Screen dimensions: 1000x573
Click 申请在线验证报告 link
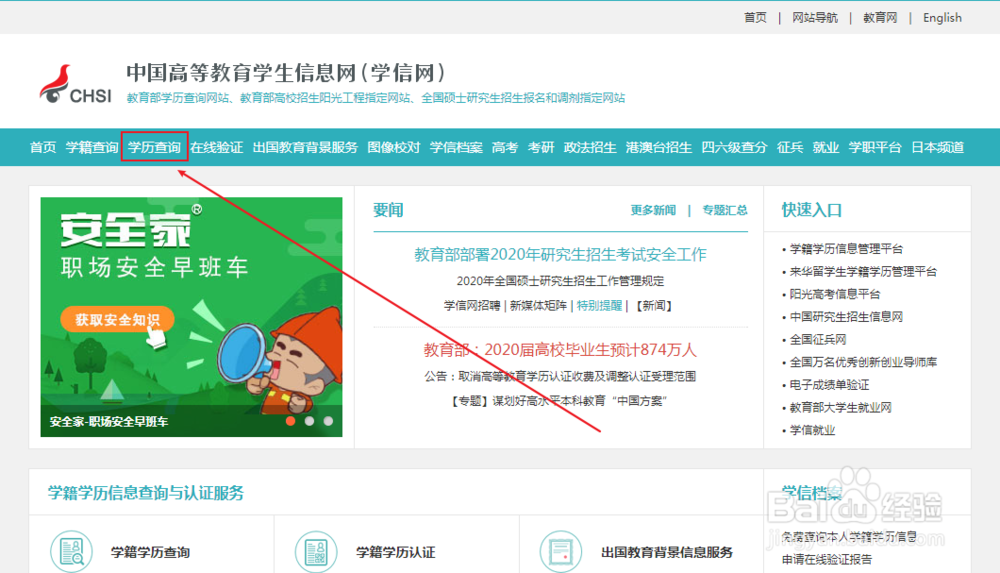[827, 560]
